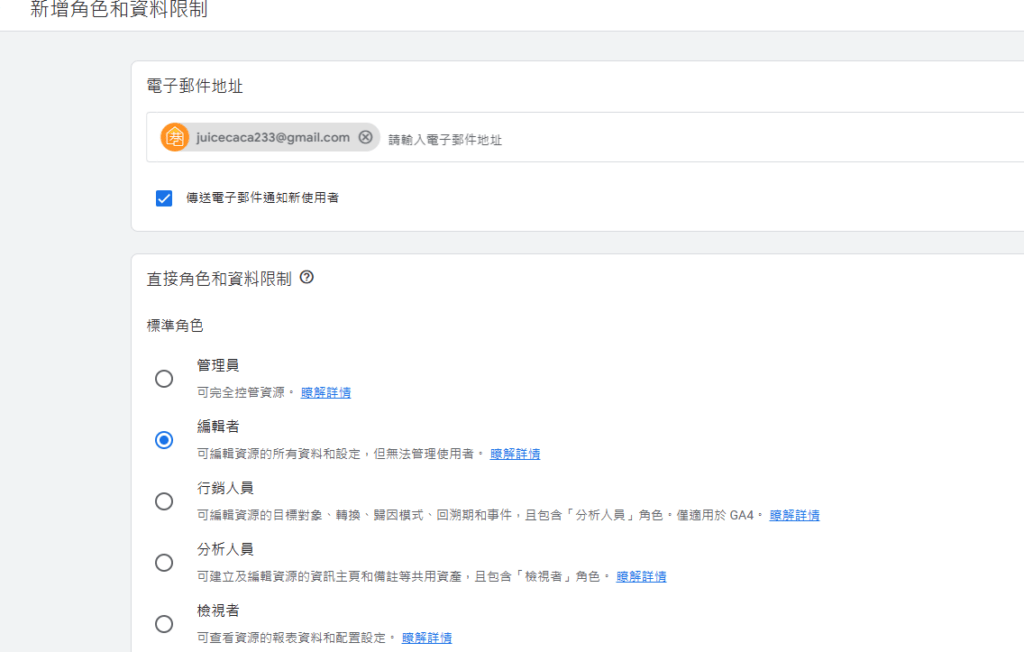The height and width of the screenshot is (652, 1024).
Task: Click 瞭解詳情 link in 行銷人員 description
Action: [x=794, y=516]
